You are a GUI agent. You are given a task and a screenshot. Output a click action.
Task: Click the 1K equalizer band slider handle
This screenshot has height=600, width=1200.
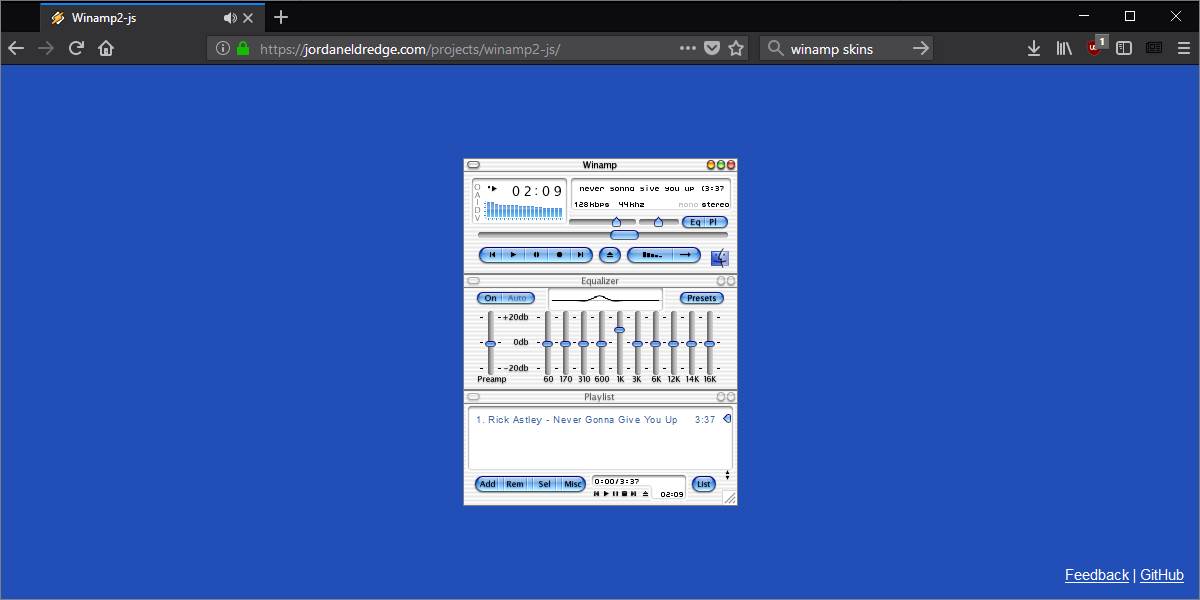coord(619,329)
